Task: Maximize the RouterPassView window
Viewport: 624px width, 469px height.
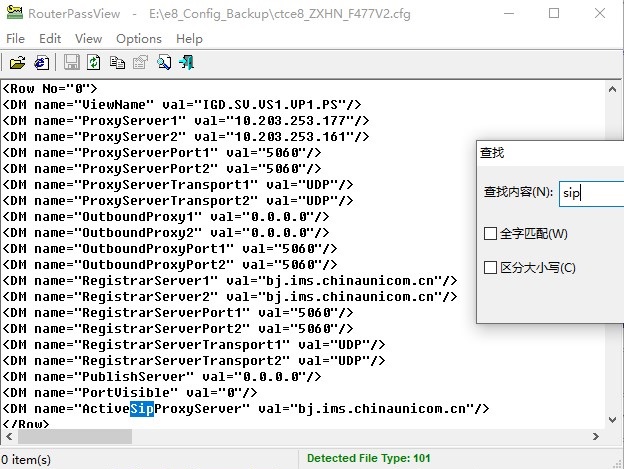Action: pyautogui.click(x=554, y=14)
